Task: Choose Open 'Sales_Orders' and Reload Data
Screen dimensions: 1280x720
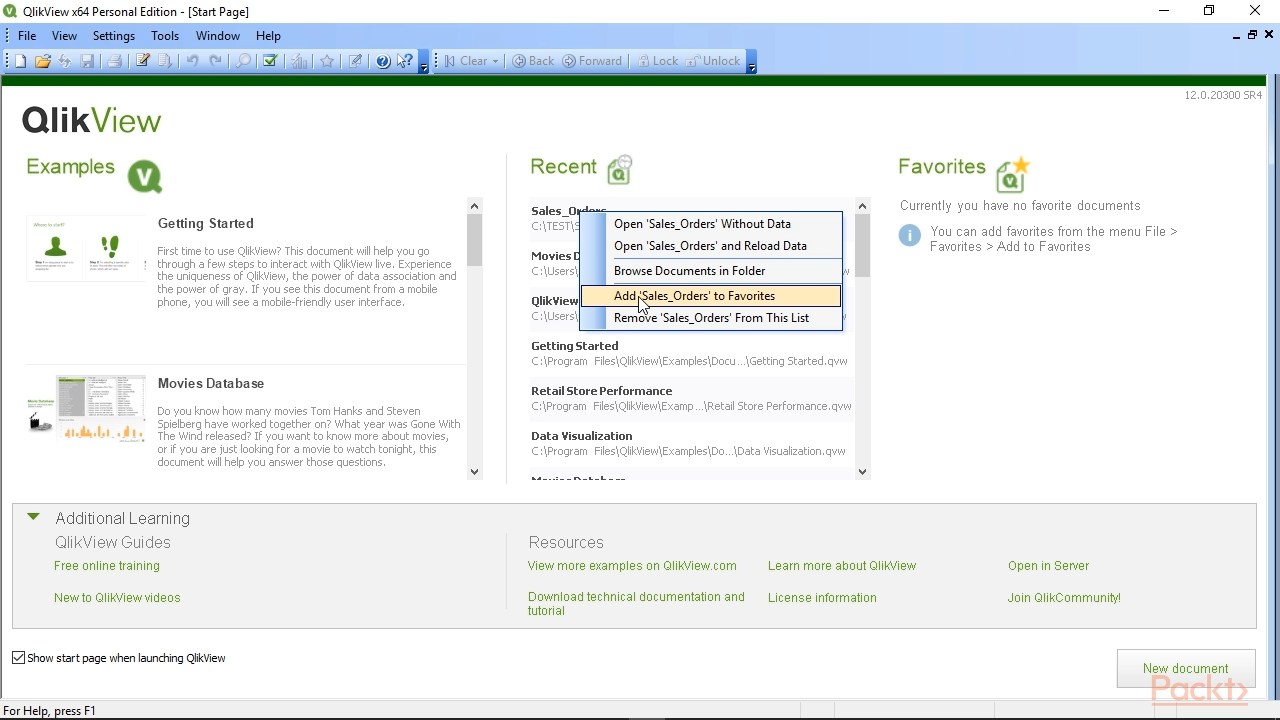Action: pos(711,246)
